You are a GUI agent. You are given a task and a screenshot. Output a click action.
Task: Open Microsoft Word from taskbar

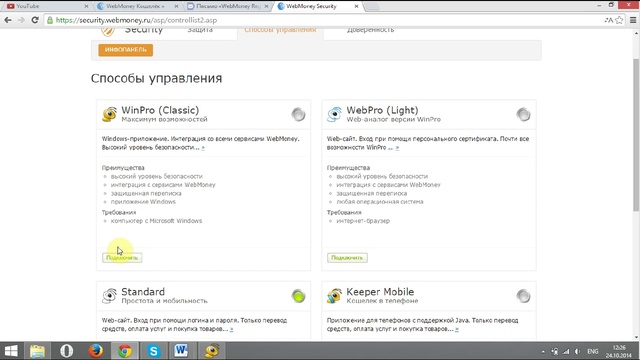[x=181, y=351]
